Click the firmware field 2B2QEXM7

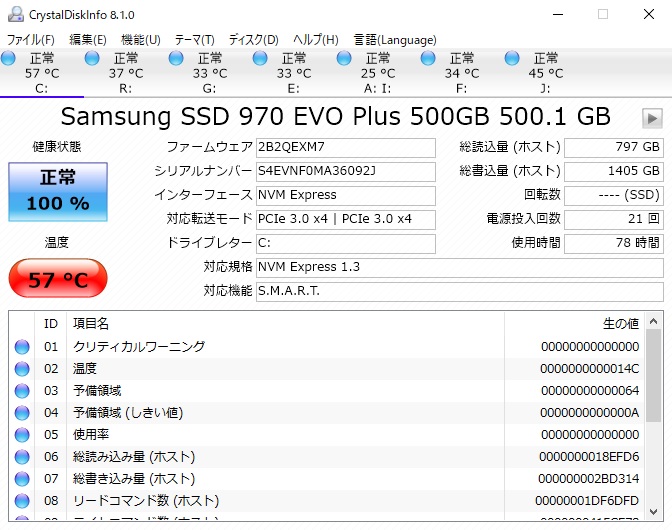point(345,147)
